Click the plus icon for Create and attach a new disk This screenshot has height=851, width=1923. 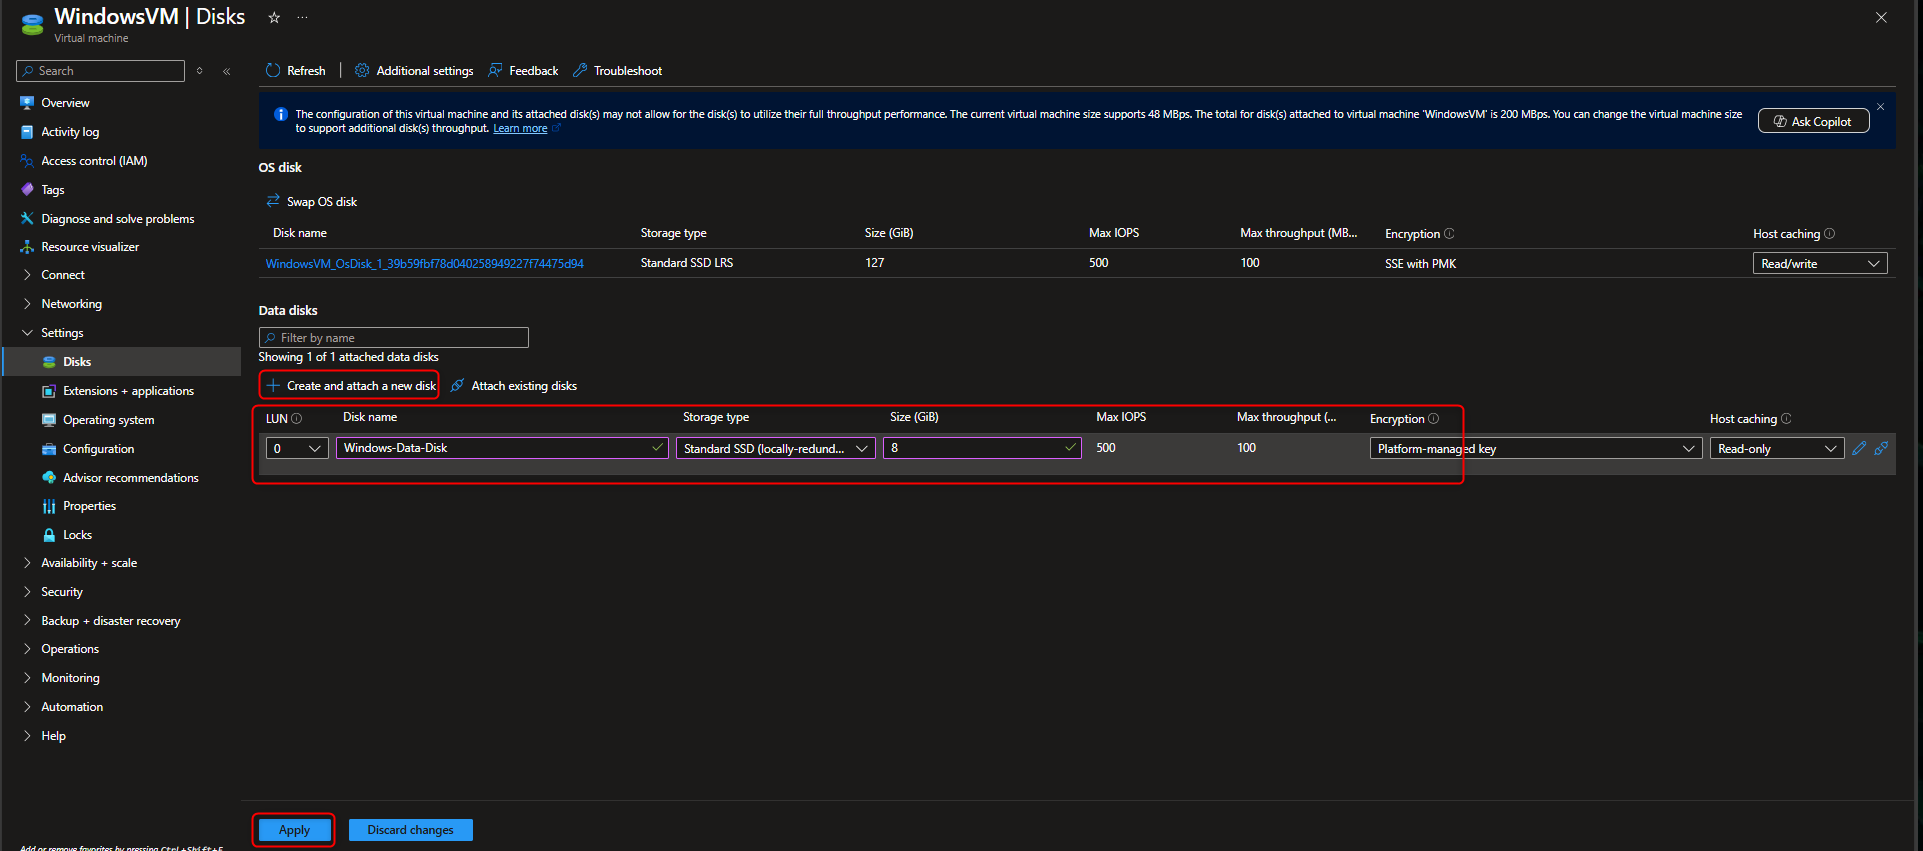coord(273,385)
